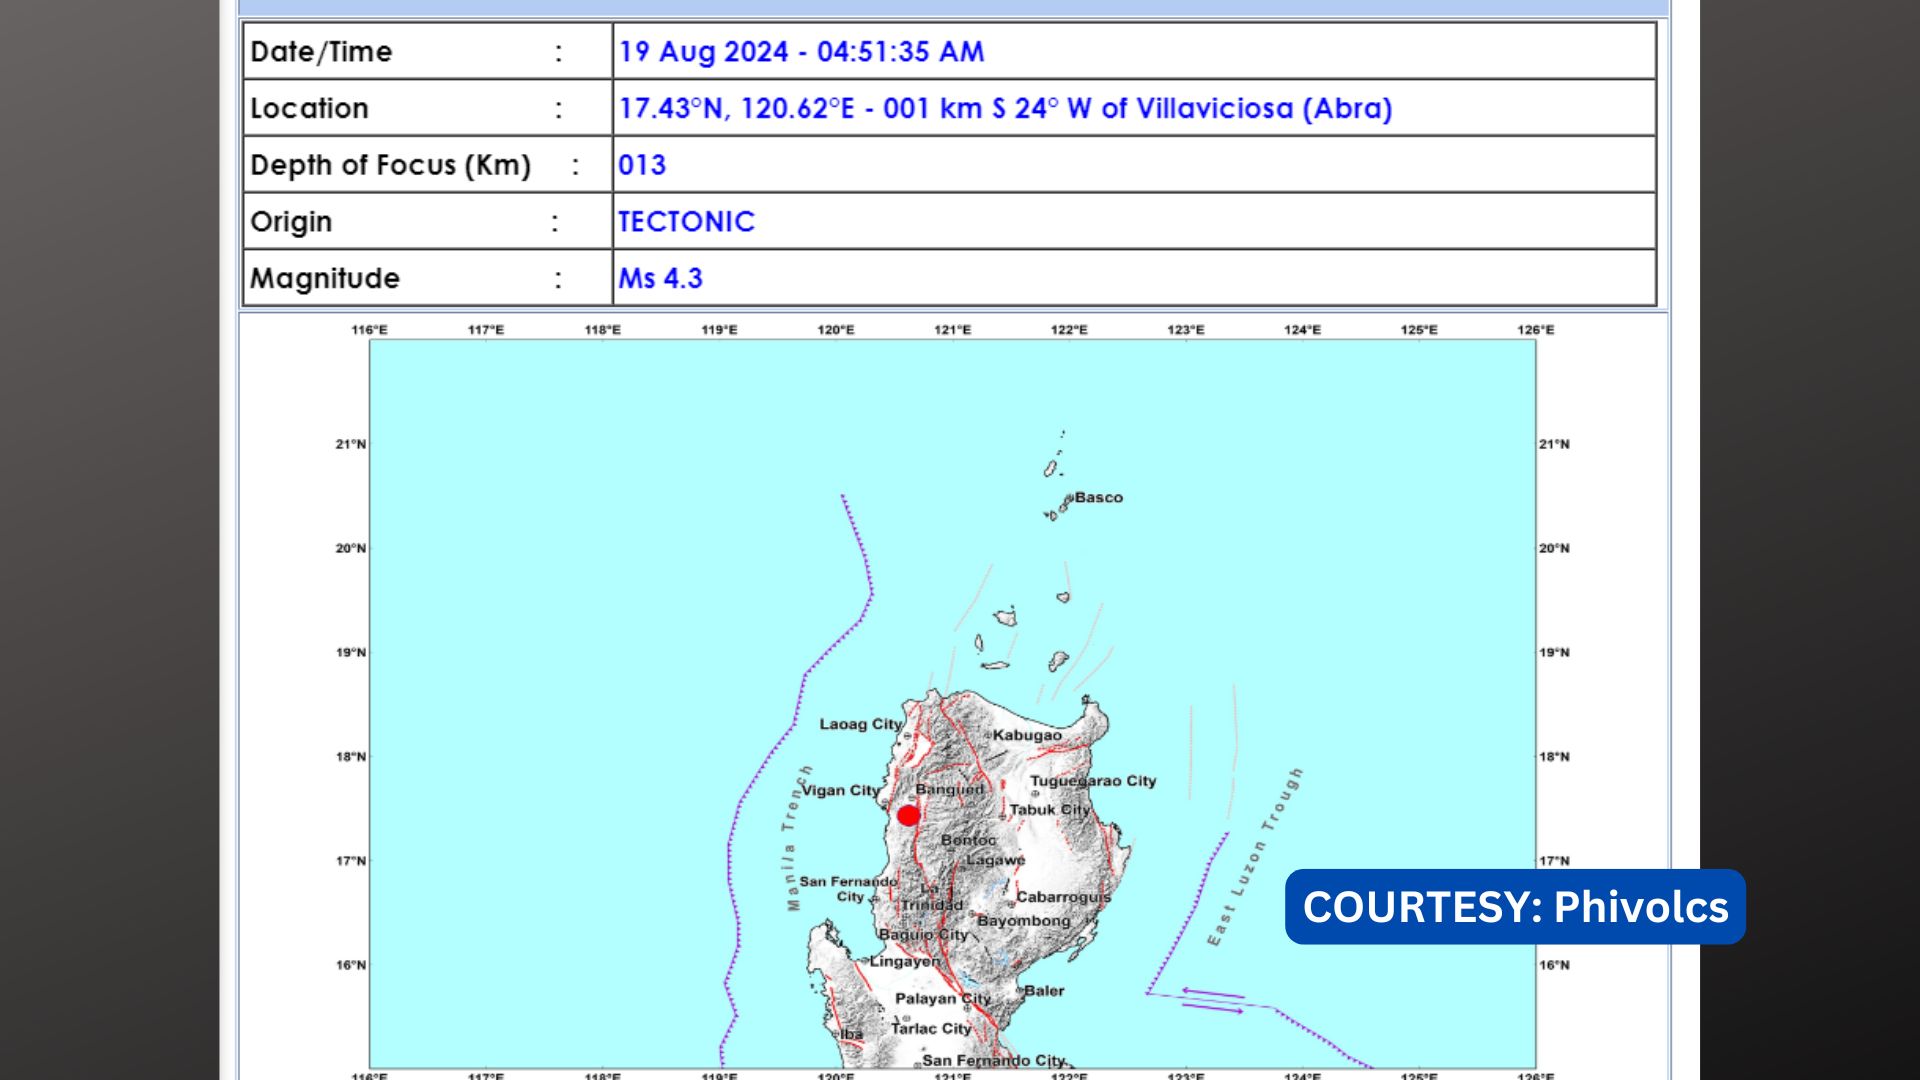
Task: Click the location value naming Villaviciosa (Abra)
Action: (1005, 108)
